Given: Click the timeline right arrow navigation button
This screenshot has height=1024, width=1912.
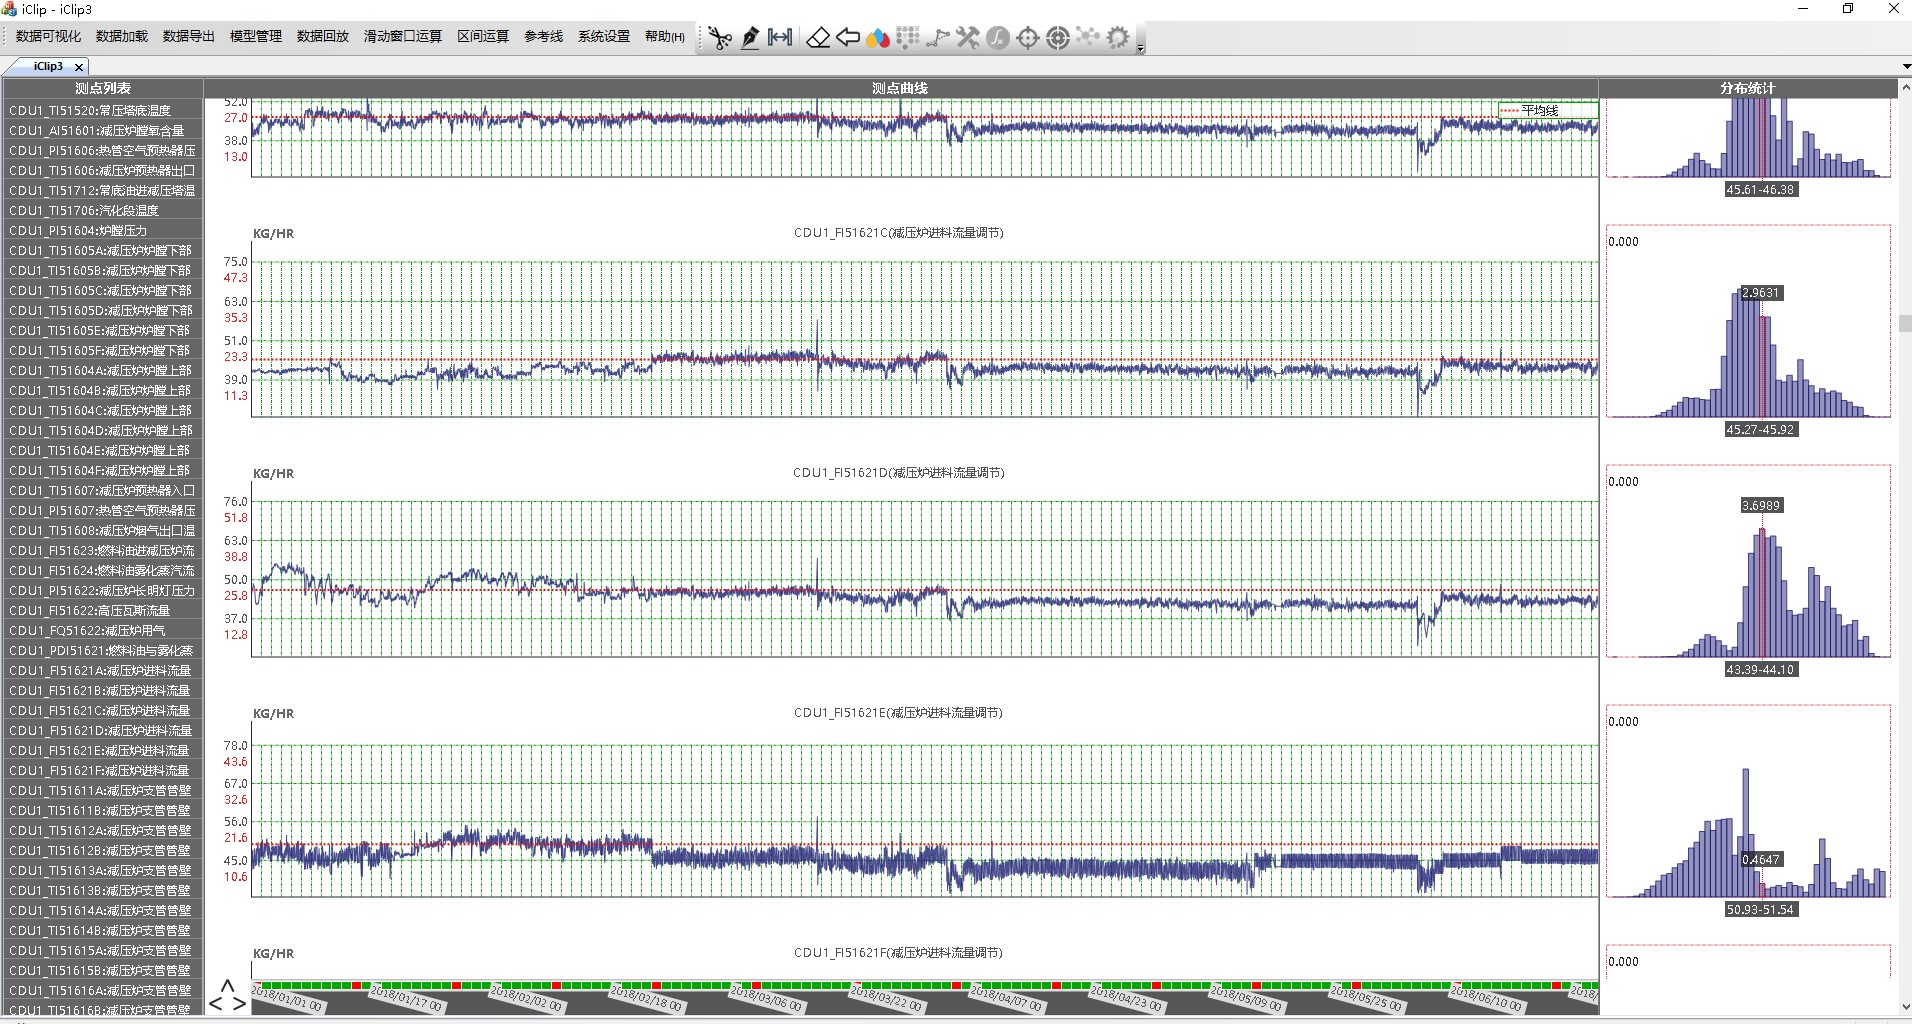Looking at the screenshot, I should click(239, 1004).
